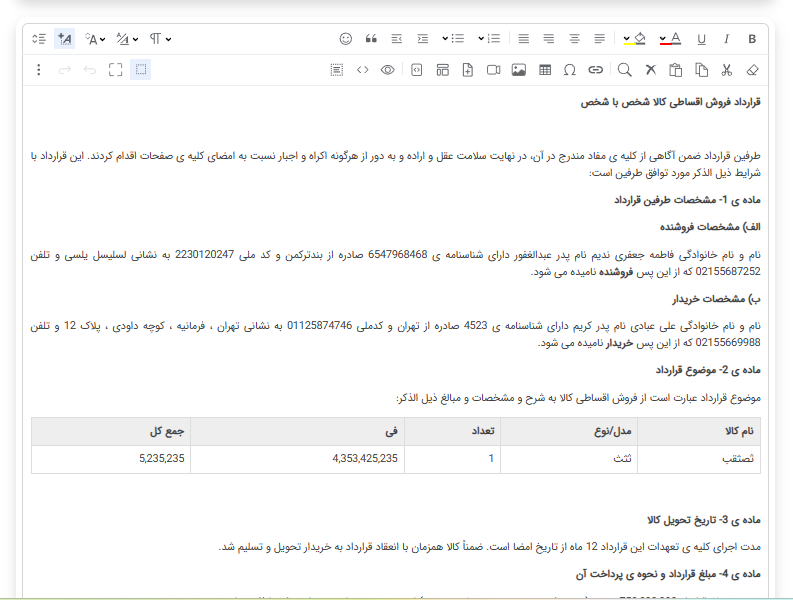Insert a video with the camera icon
The image size is (793, 600).
click(493, 70)
